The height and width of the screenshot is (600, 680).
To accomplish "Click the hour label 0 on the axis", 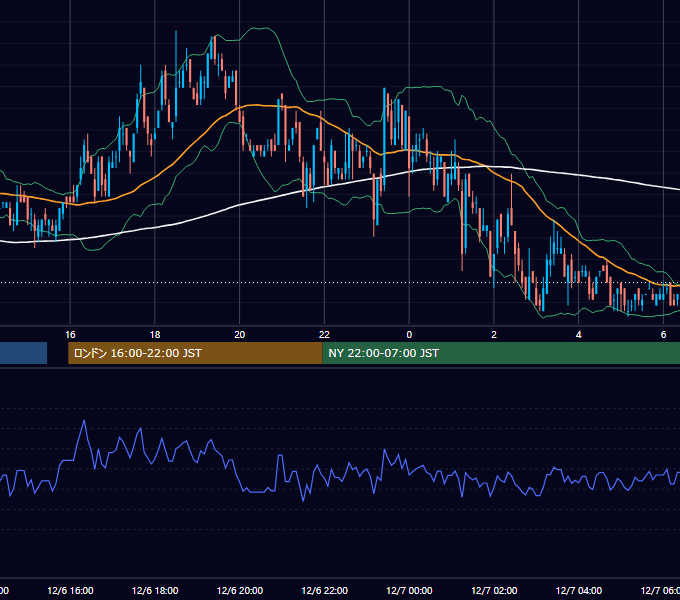I will pyautogui.click(x=409, y=334).
